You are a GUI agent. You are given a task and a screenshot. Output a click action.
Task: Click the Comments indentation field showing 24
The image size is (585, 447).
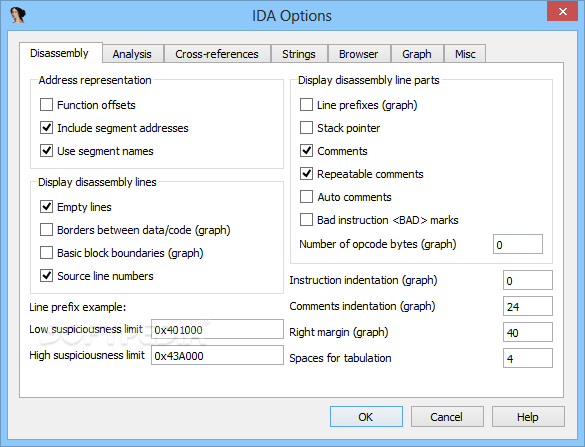[x=528, y=306]
